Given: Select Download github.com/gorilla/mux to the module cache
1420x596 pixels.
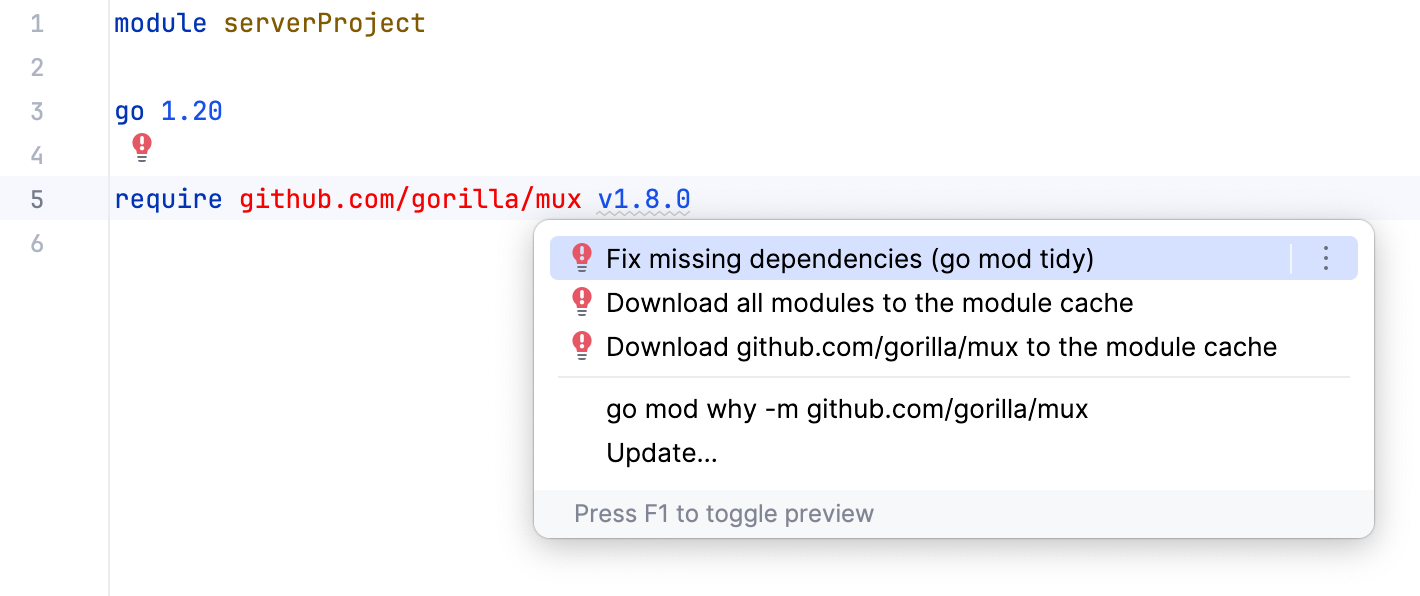Looking at the screenshot, I should point(941,346).
